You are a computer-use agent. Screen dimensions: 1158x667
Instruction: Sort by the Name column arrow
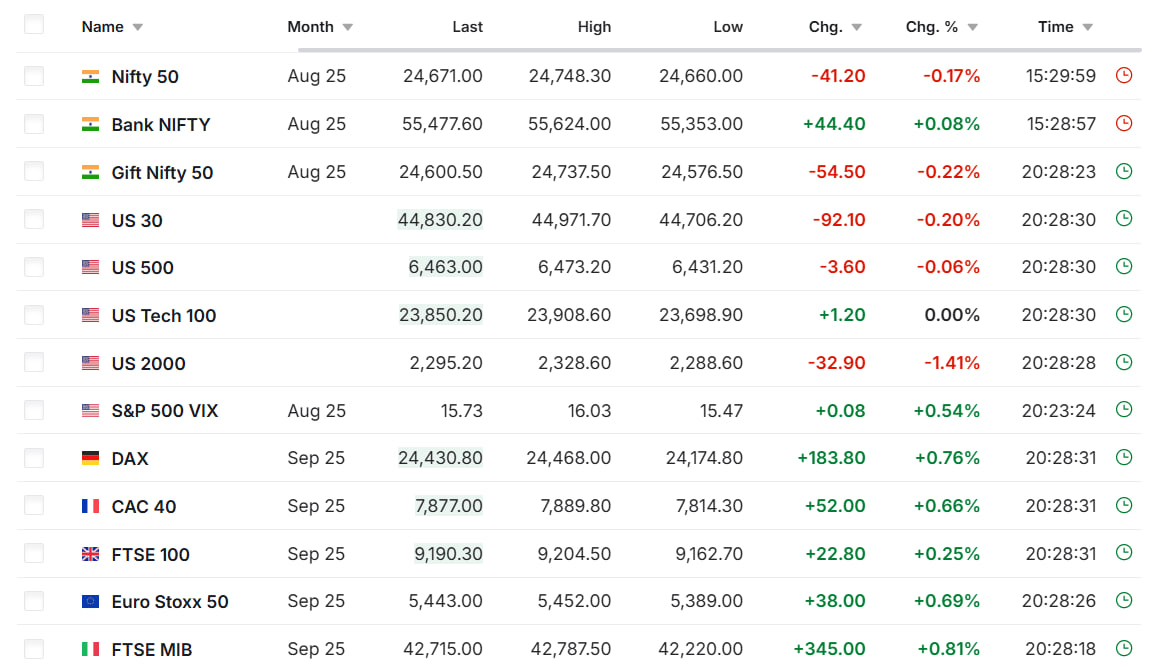[137, 27]
